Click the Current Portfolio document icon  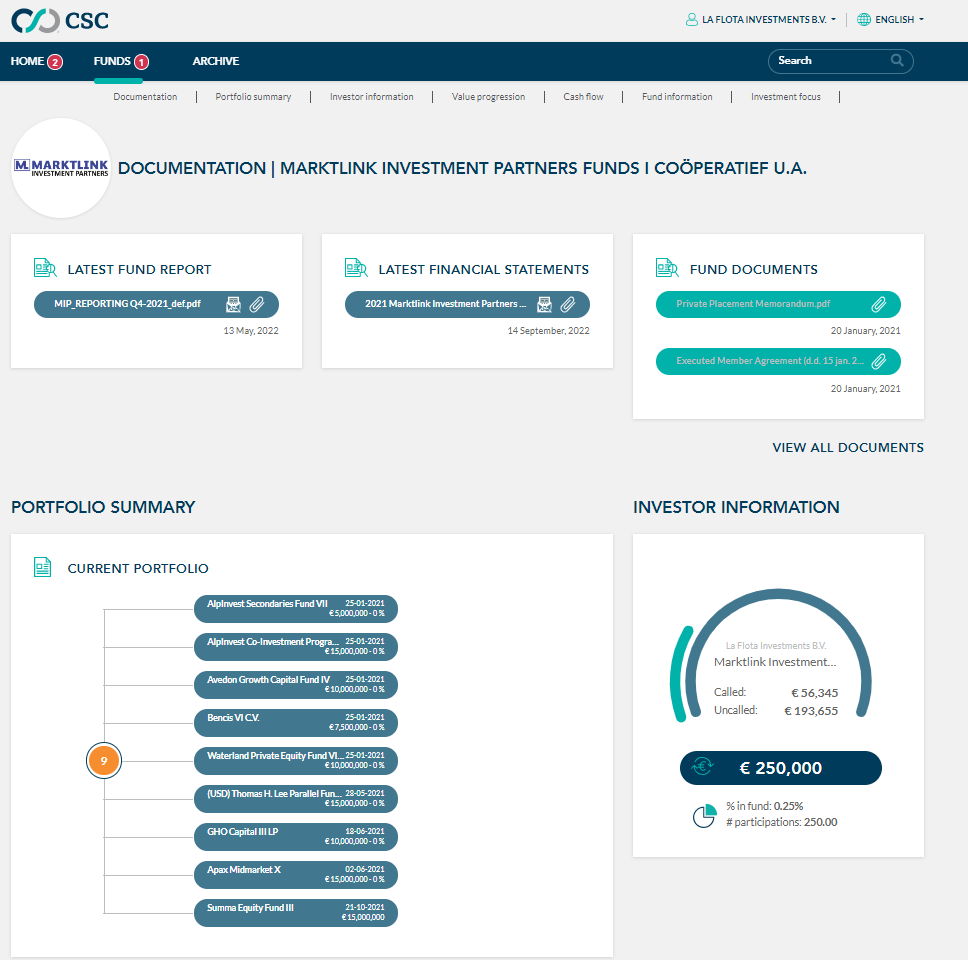pos(42,567)
